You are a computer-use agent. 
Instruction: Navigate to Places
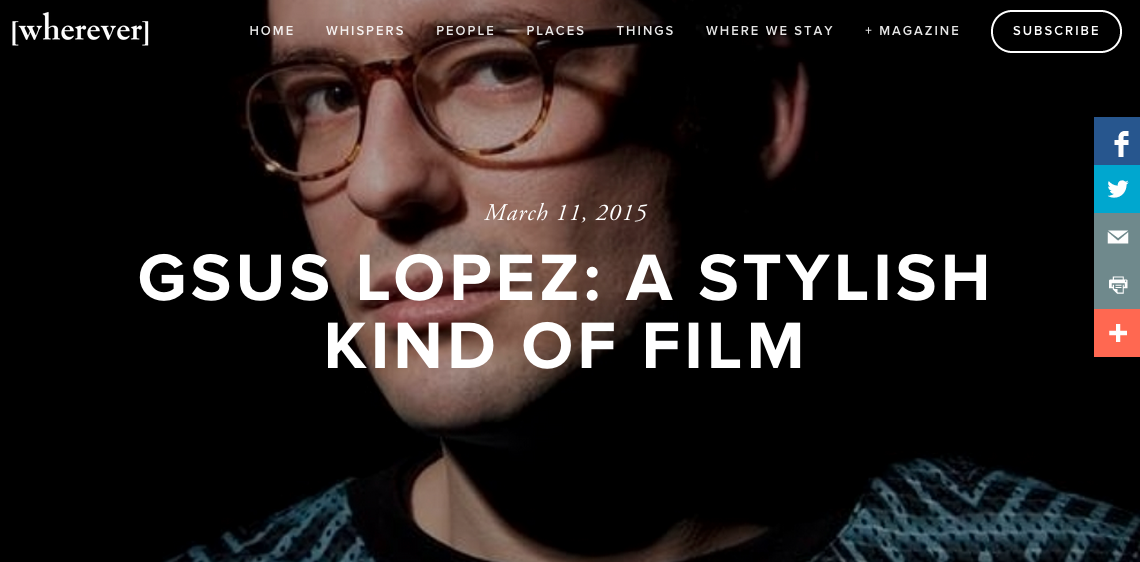[555, 31]
